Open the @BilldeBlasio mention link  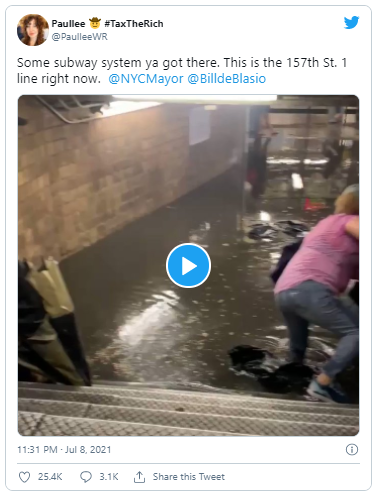[227, 79]
